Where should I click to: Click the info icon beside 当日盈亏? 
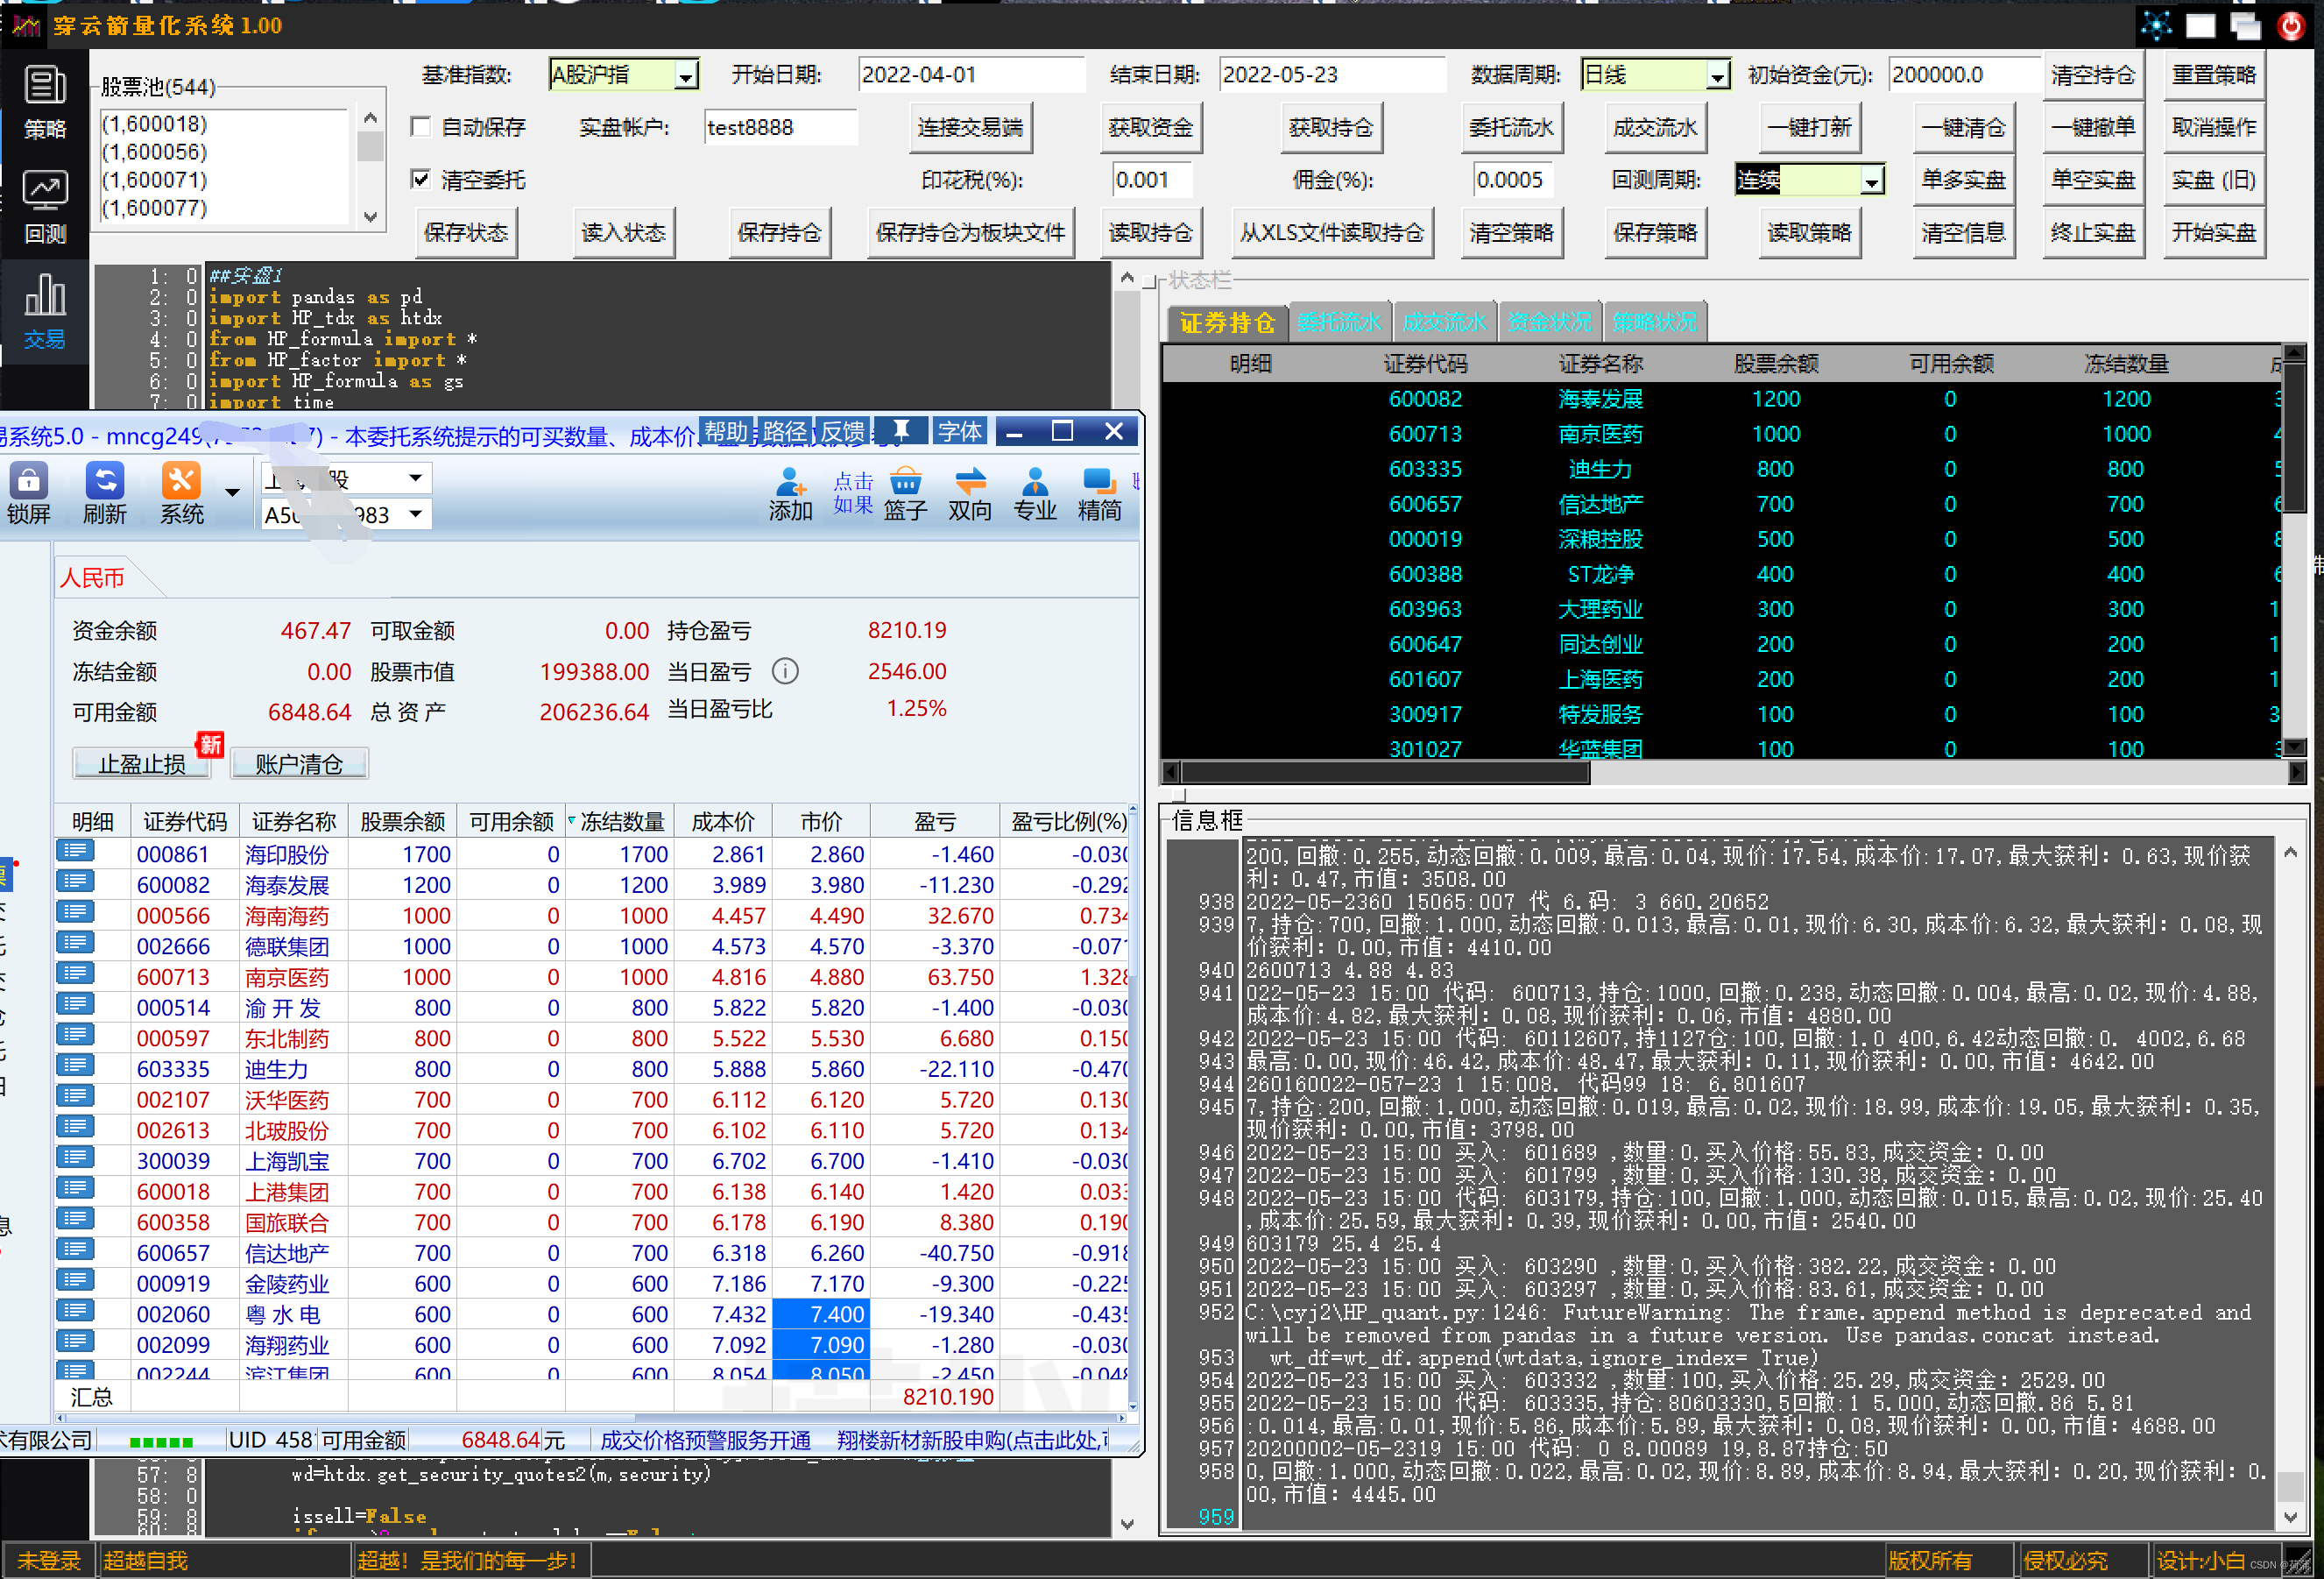coord(785,671)
